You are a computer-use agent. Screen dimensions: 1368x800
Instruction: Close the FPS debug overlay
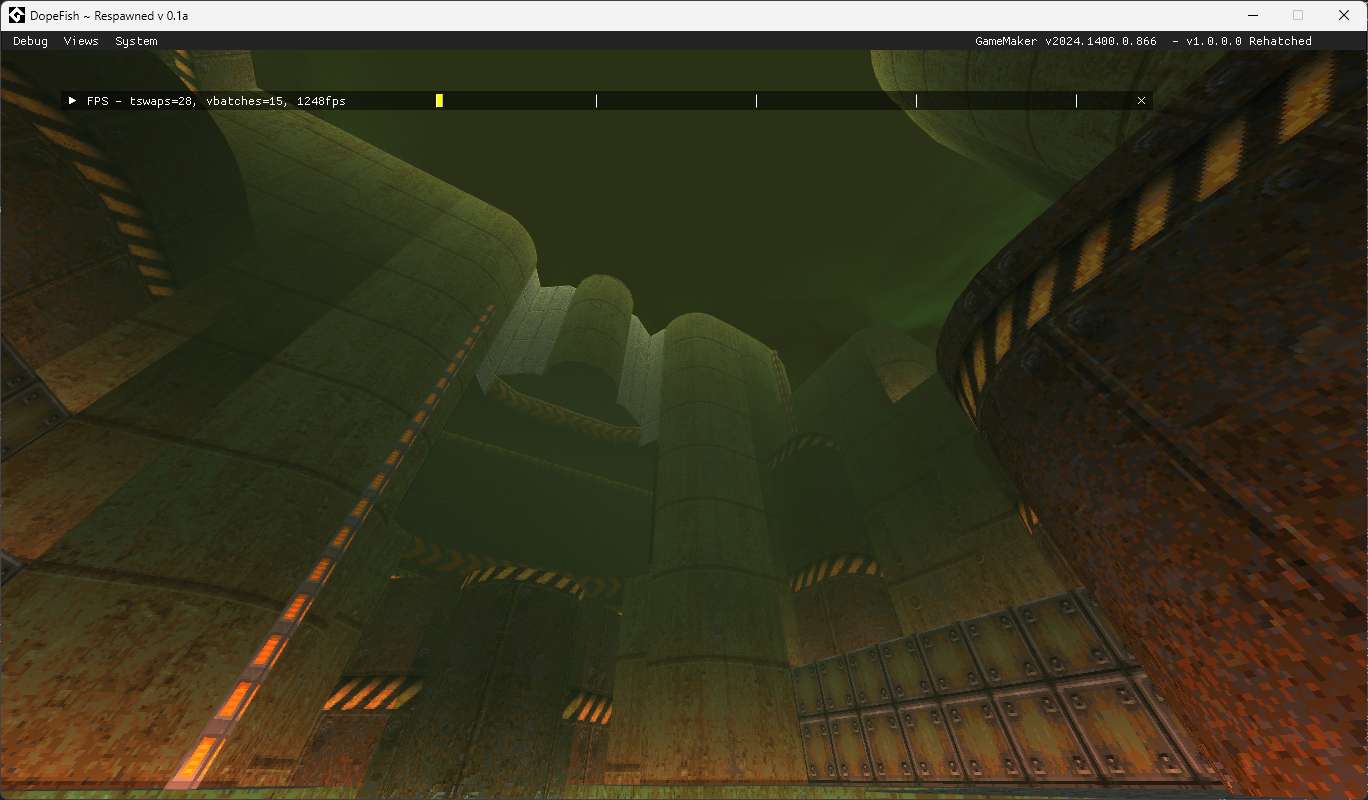coord(1141,101)
